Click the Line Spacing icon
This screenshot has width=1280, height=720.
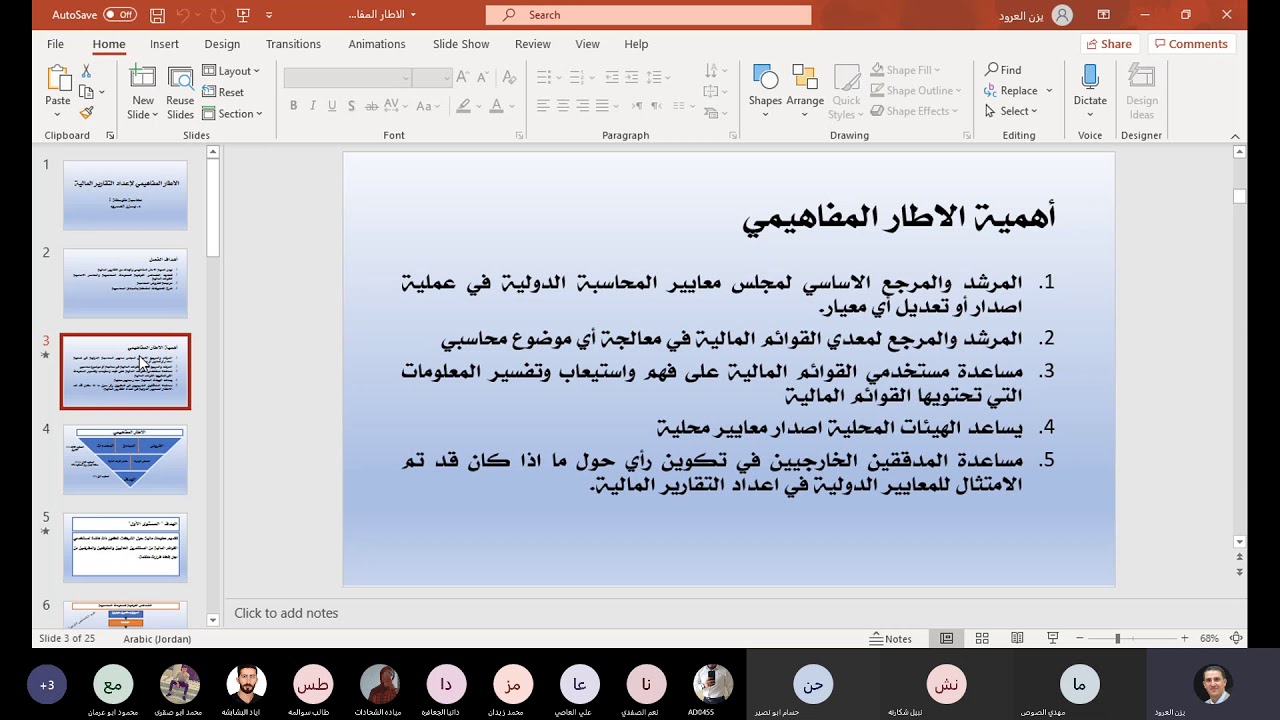653,77
